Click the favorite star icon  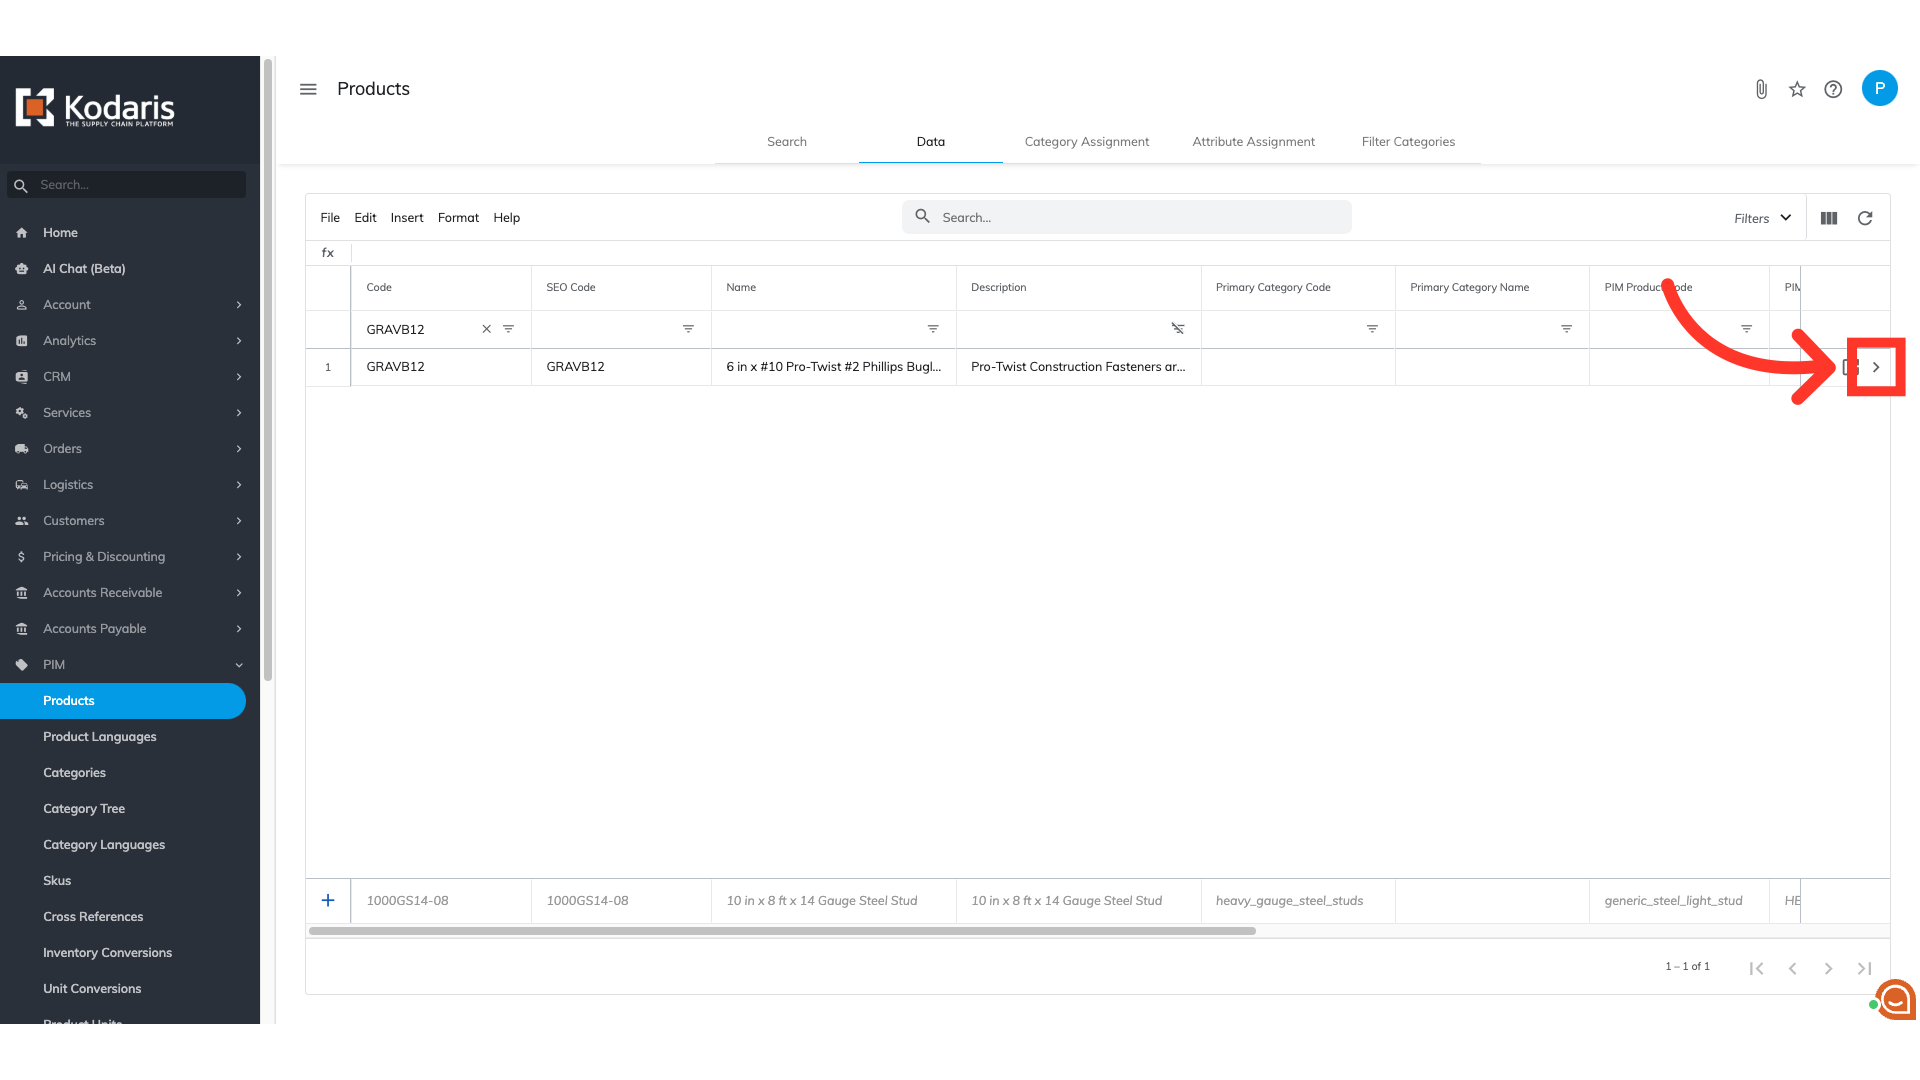(1797, 90)
